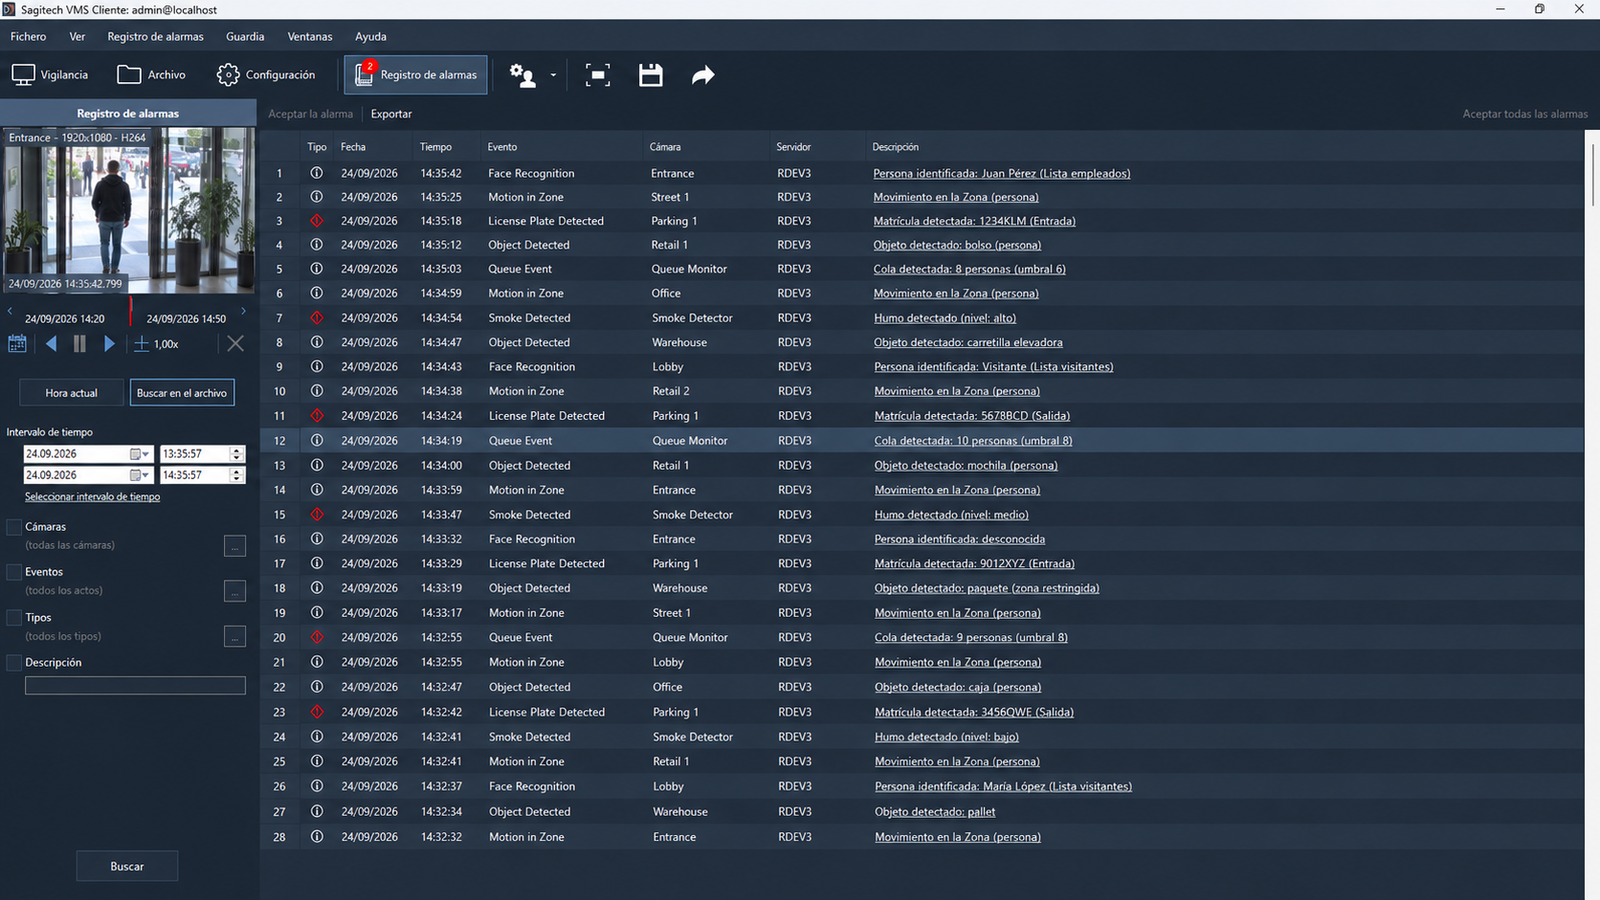Click Hora actual button
This screenshot has width=1600, height=900.
tap(71, 393)
